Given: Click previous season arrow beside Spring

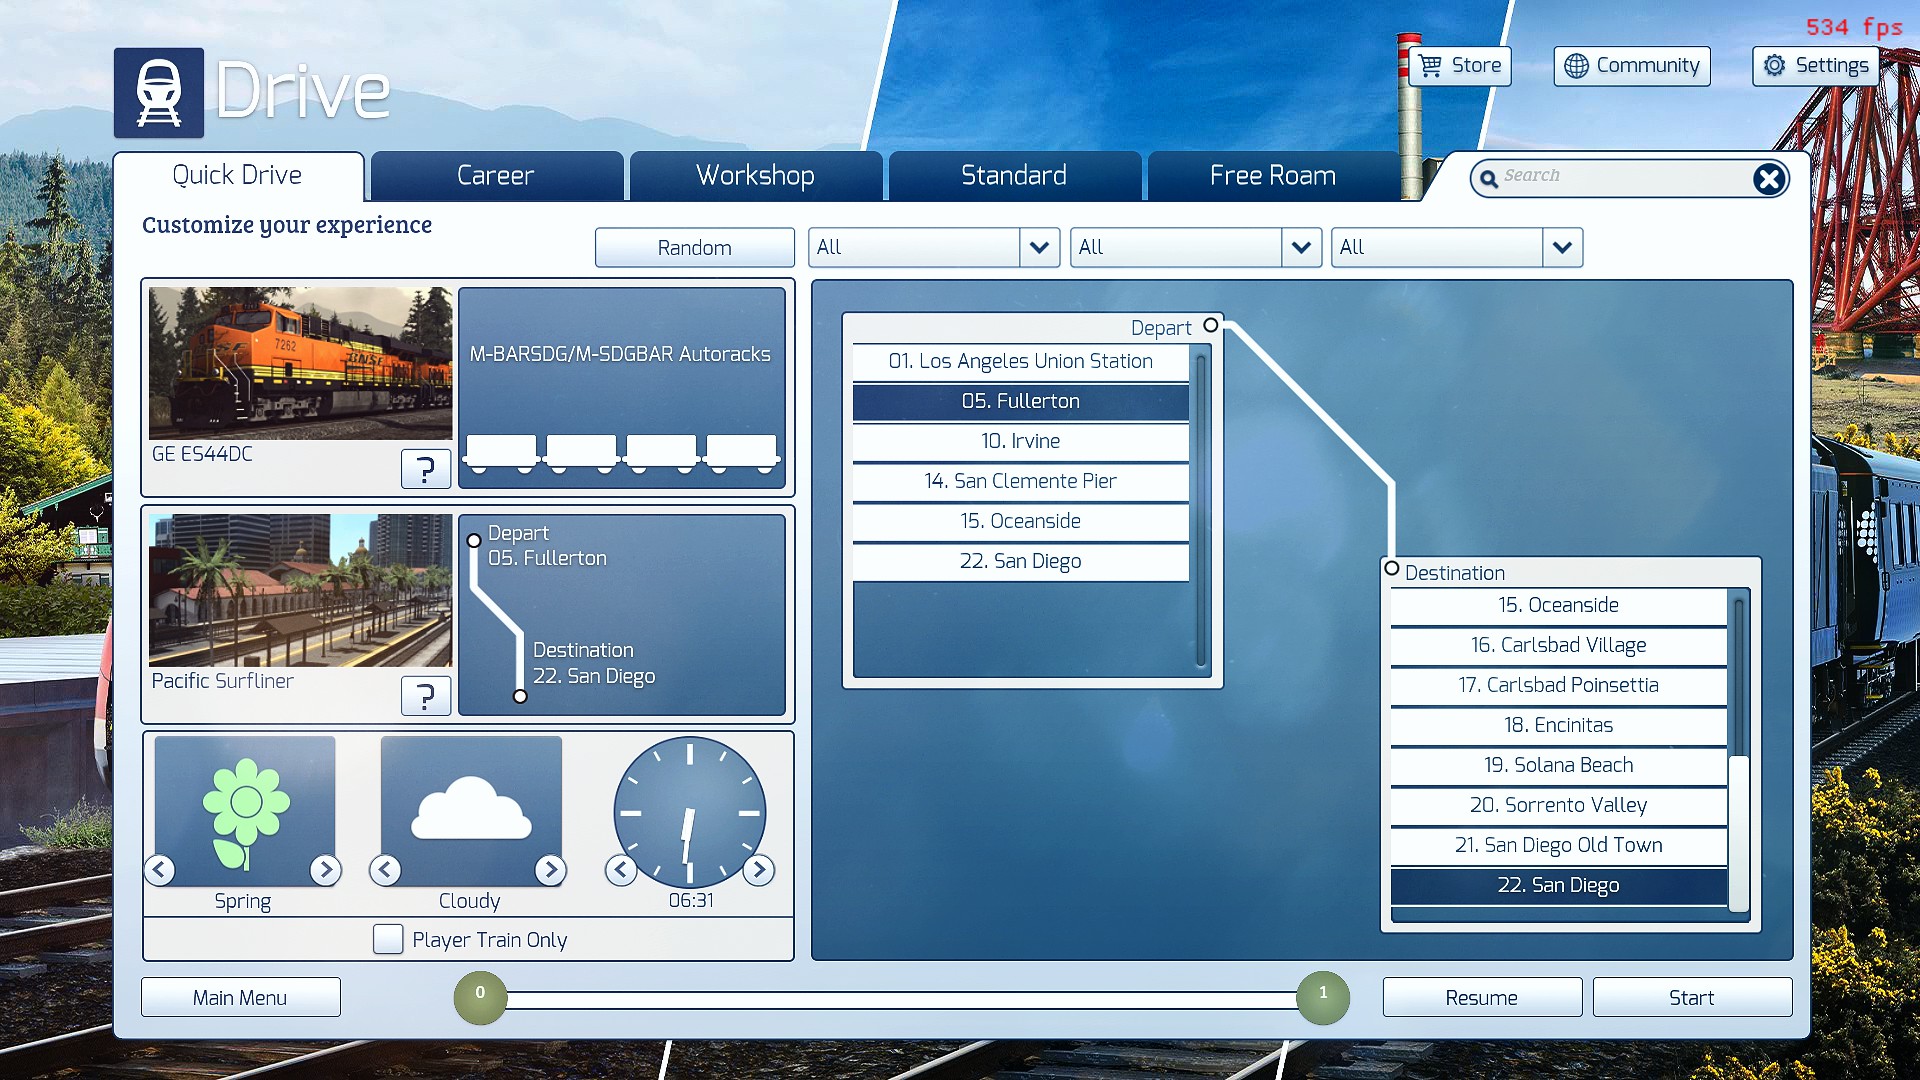Looking at the screenshot, I should [x=160, y=870].
